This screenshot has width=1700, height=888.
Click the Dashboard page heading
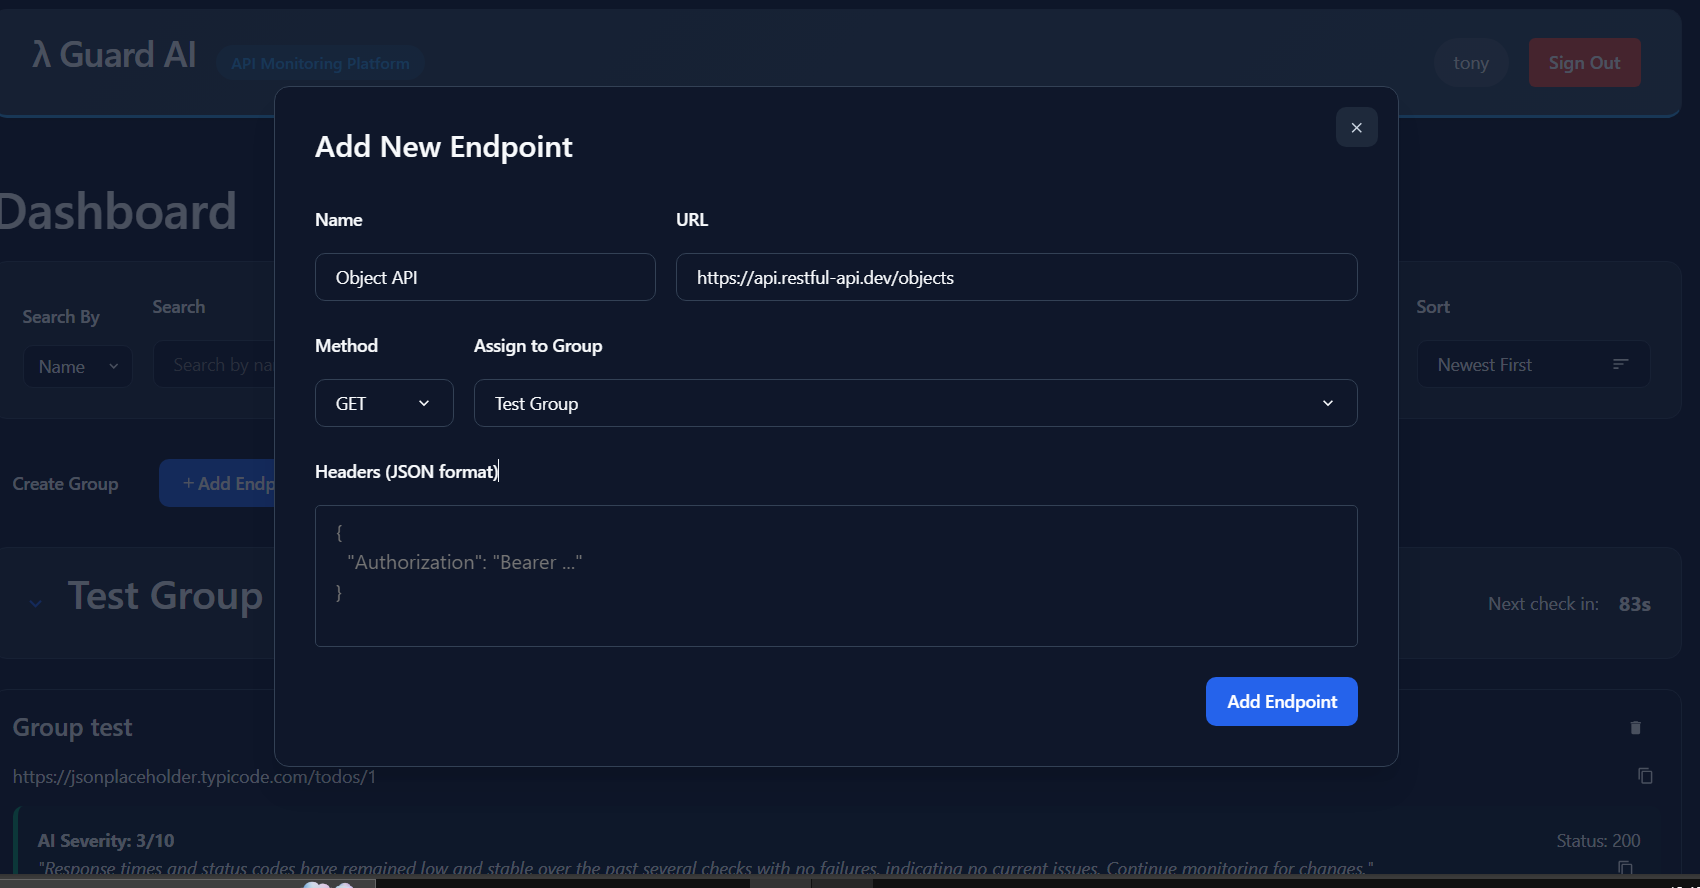pos(118,212)
